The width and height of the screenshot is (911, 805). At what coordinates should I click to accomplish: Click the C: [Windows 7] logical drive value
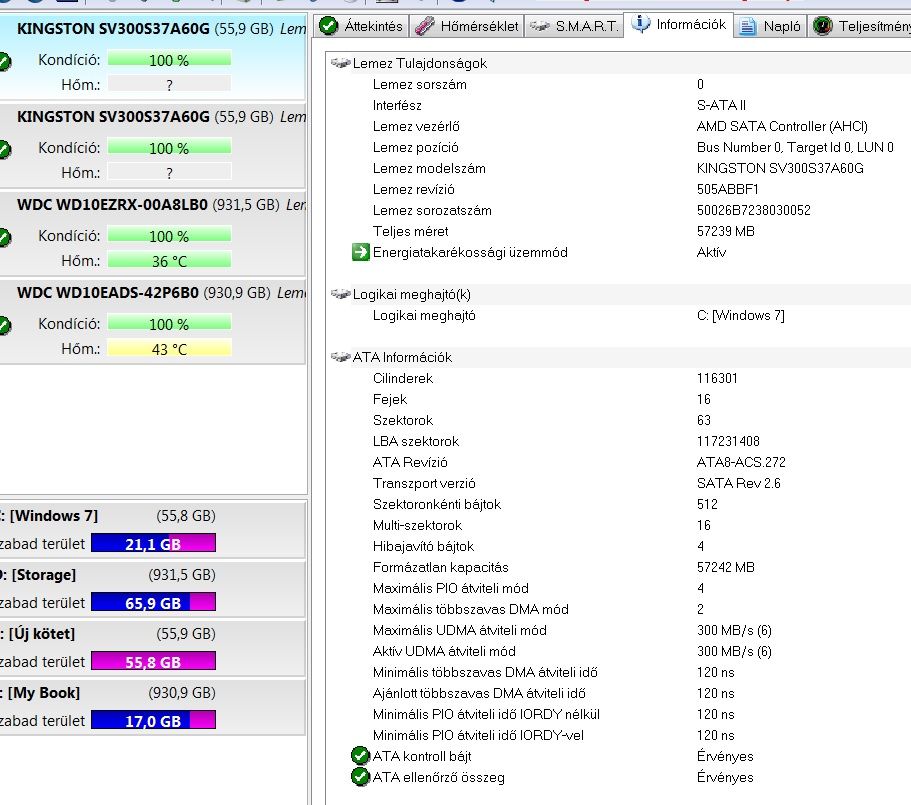point(741,315)
